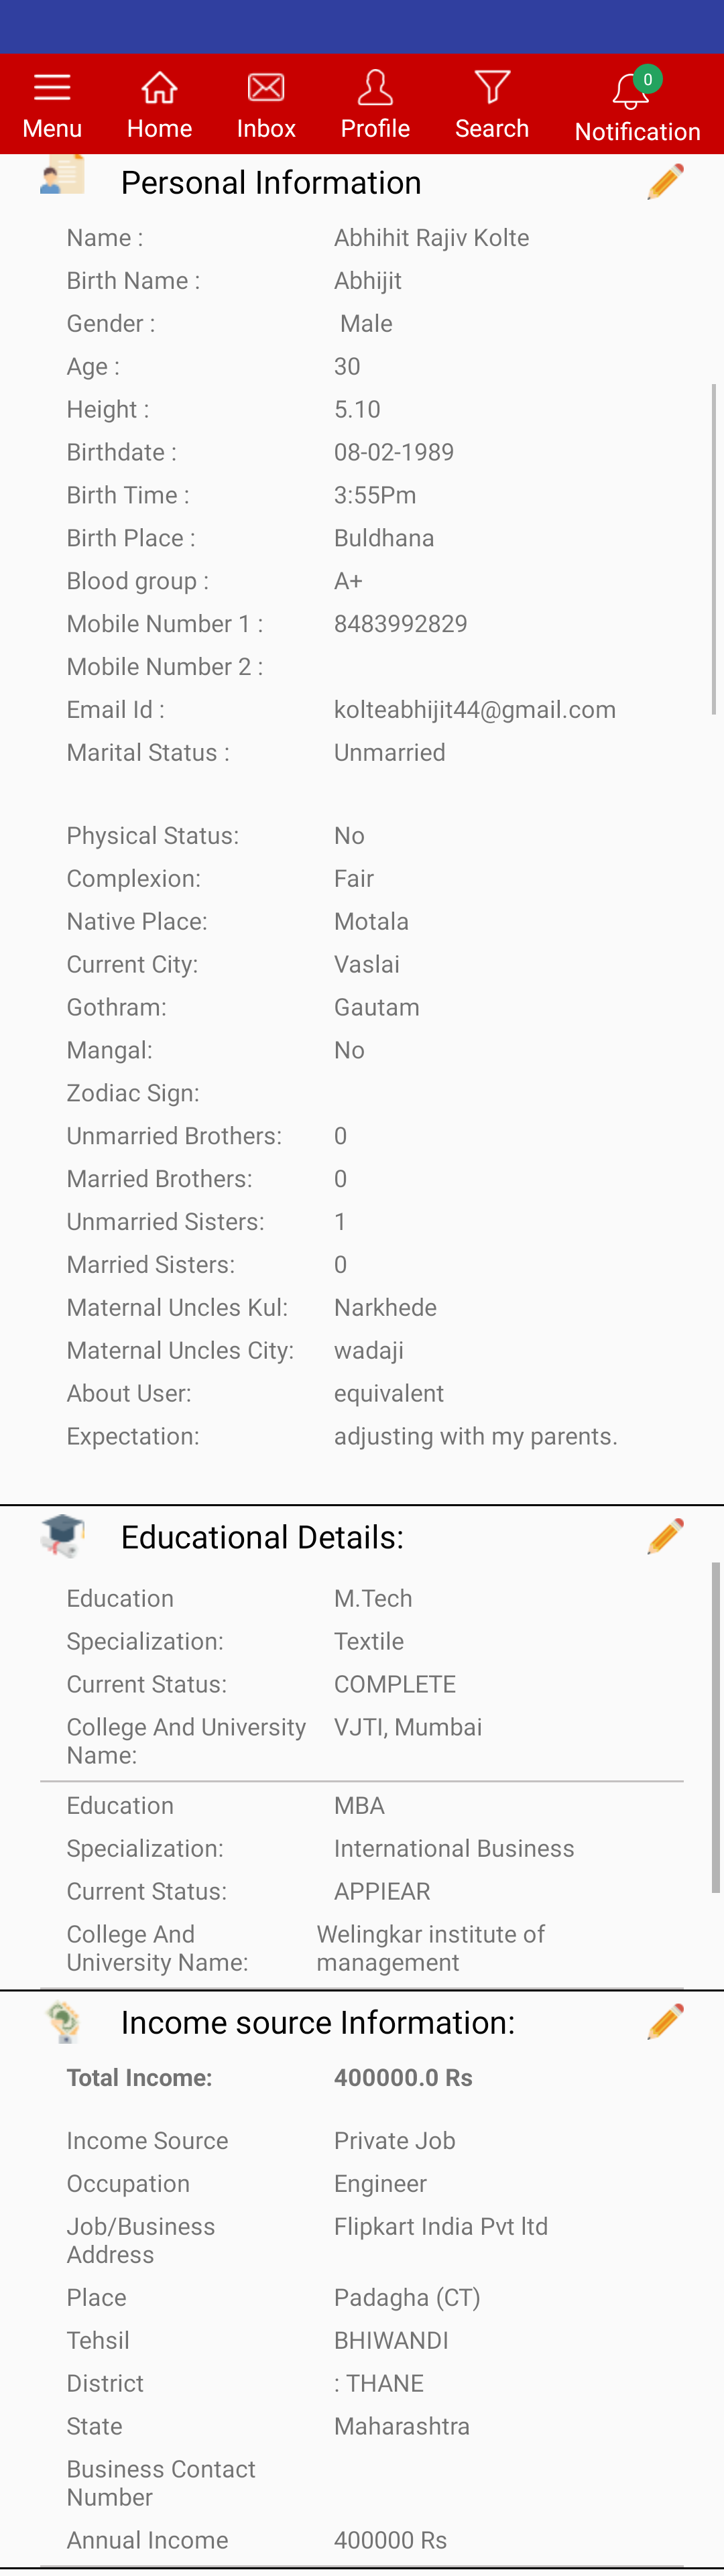Tap mobile number 8483992829
Image resolution: width=724 pixels, height=2576 pixels.
point(401,624)
